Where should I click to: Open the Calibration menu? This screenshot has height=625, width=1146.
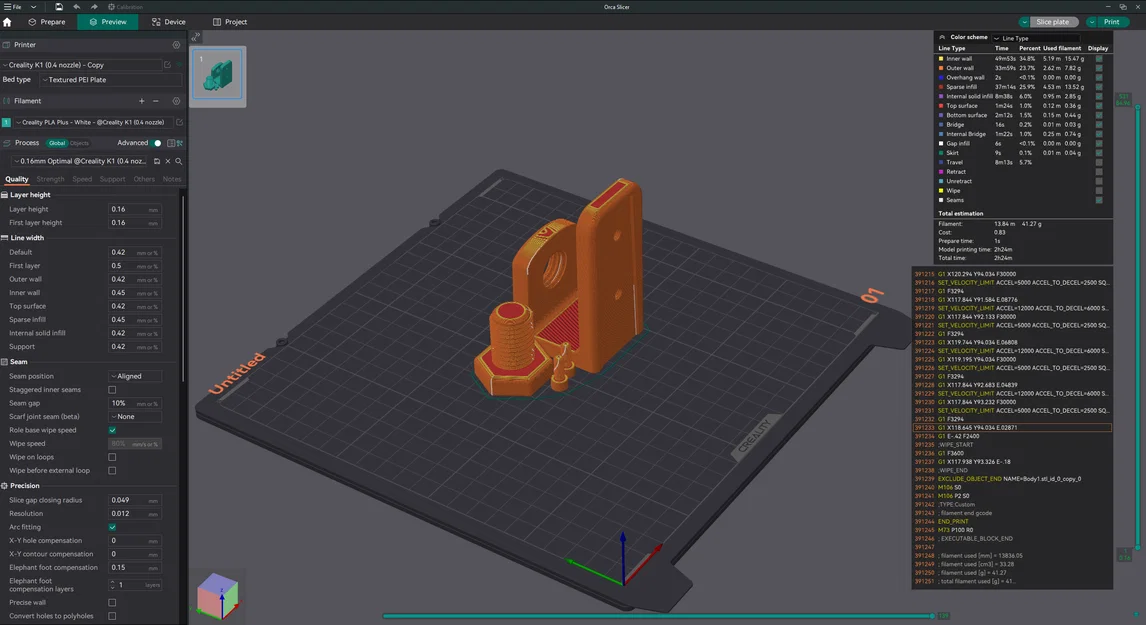(x=126, y=7)
